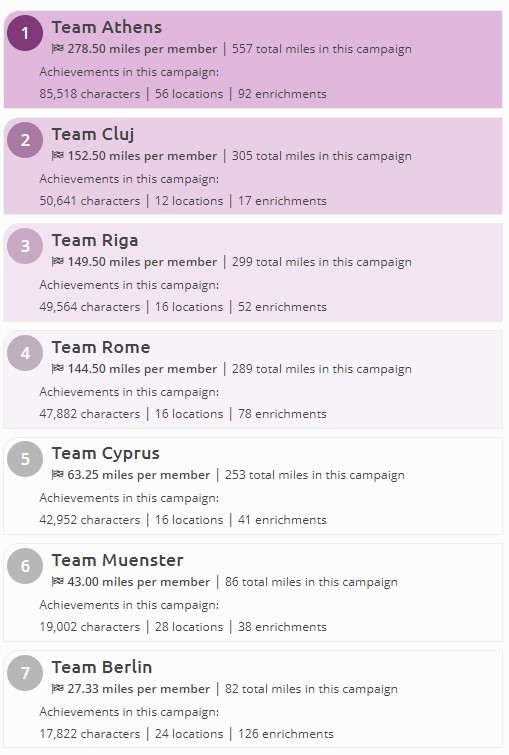Click the rank 3 circle badge
This screenshot has width=509, height=755.
pyautogui.click(x=25, y=246)
